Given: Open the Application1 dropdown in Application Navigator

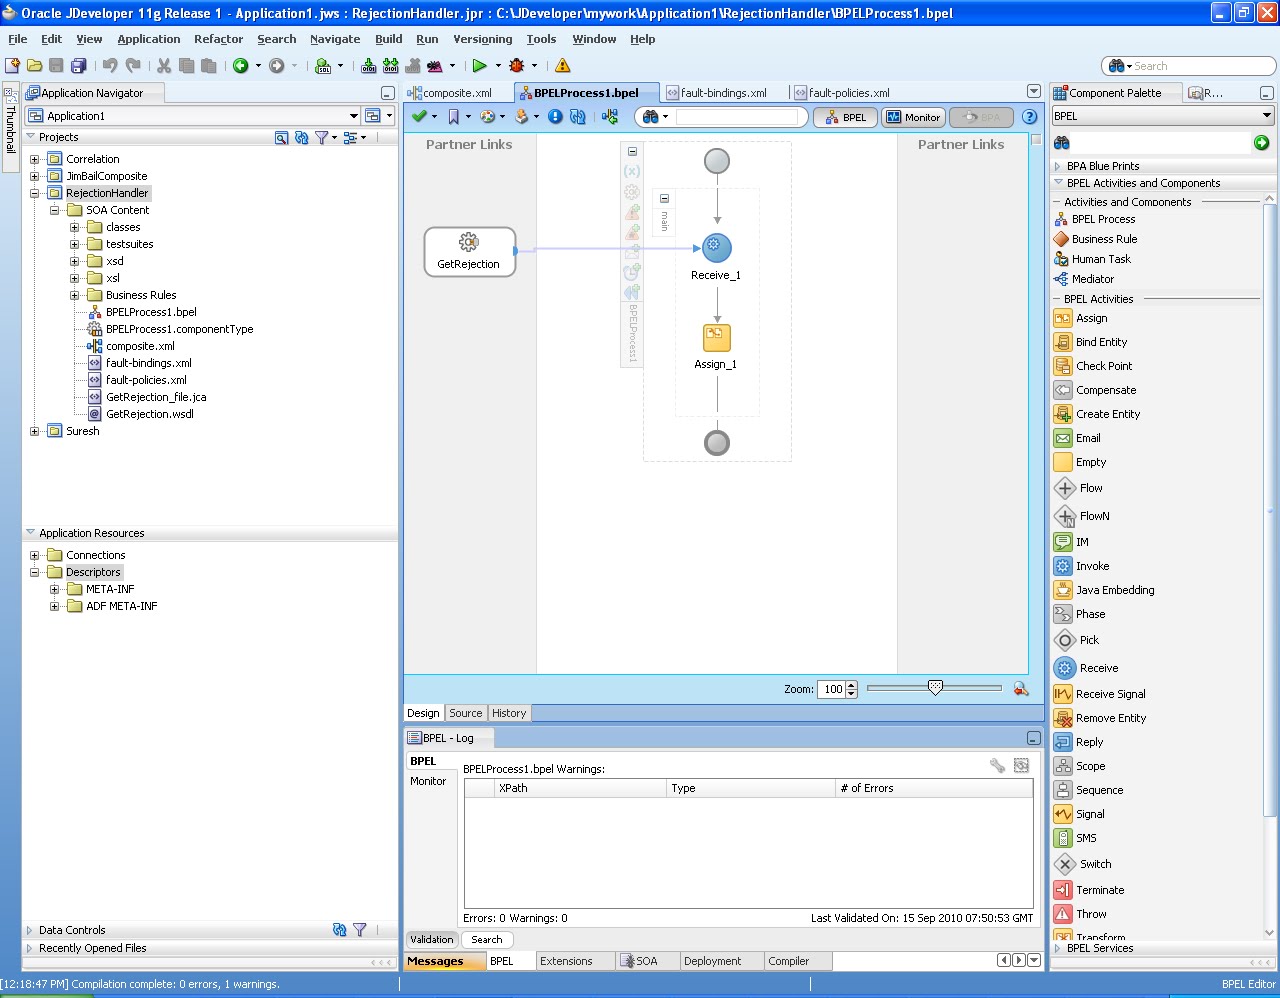Looking at the screenshot, I should [357, 114].
